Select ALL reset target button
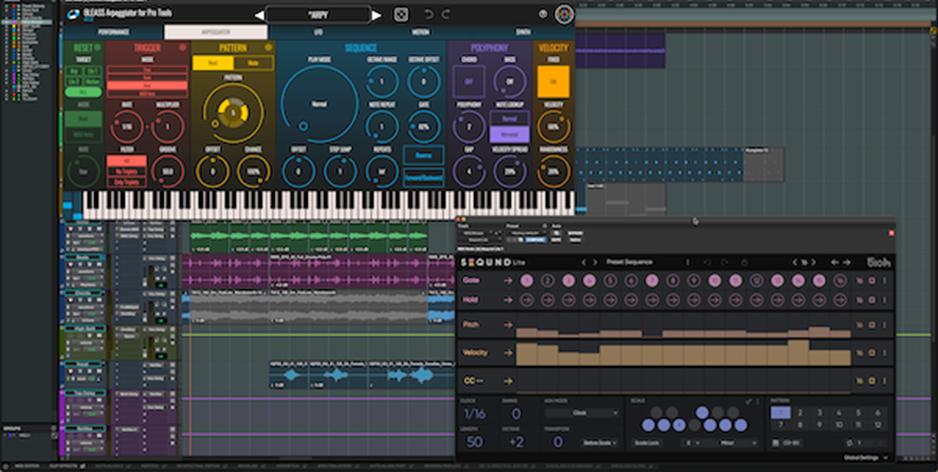 click(x=83, y=93)
